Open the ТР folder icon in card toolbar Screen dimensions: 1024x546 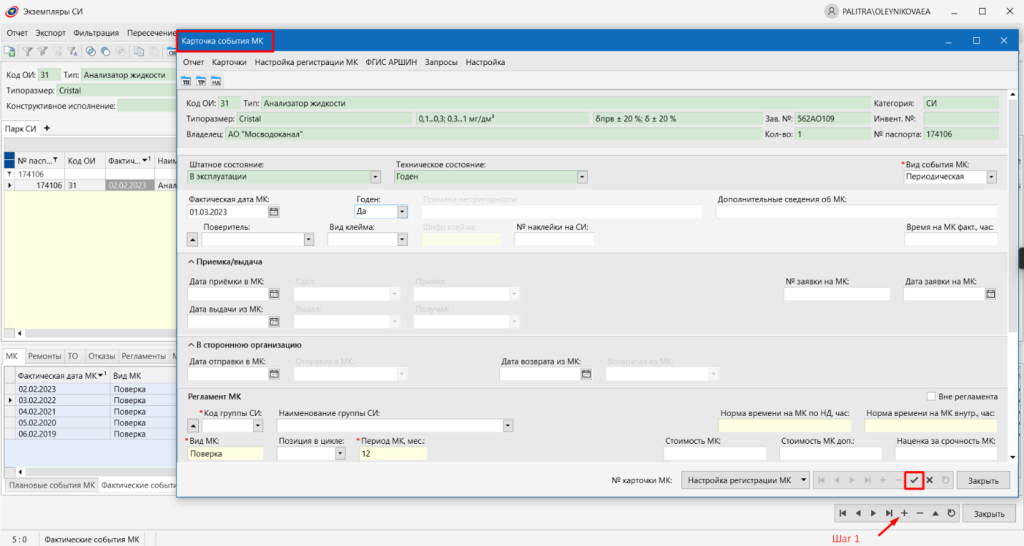point(201,81)
